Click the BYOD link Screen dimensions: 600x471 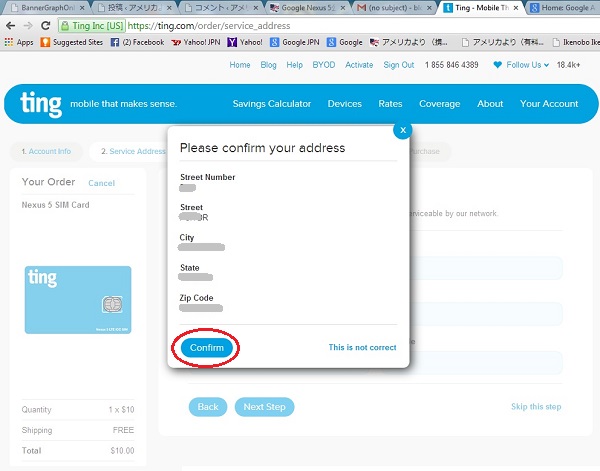[324, 65]
